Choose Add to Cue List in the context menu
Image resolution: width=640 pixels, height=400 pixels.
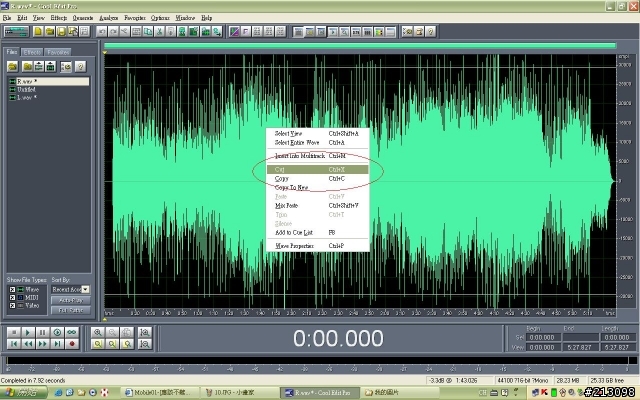tap(318, 232)
